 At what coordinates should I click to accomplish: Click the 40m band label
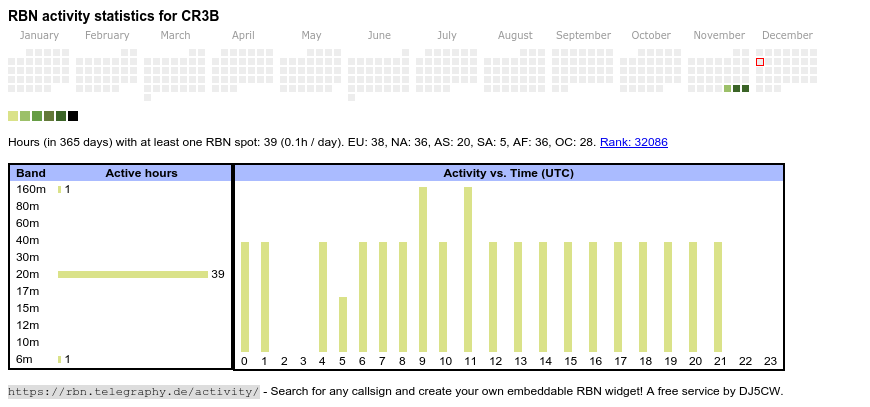[28, 240]
